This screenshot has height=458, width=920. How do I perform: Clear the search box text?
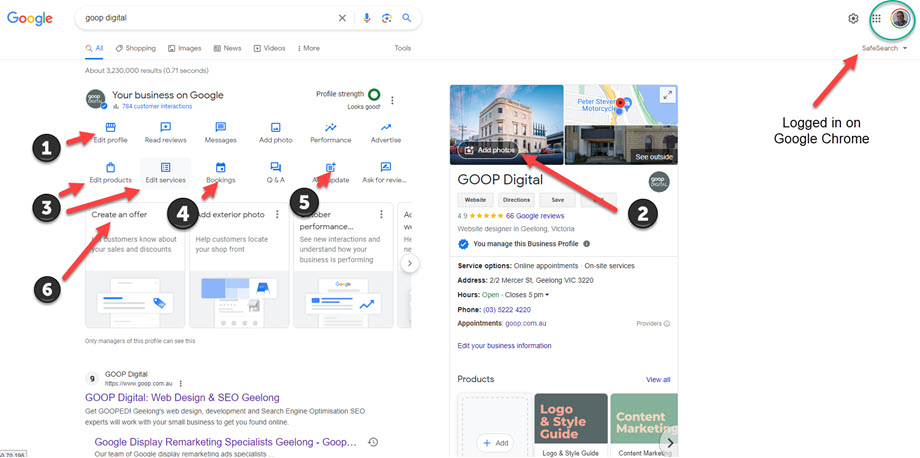(342, 18)
